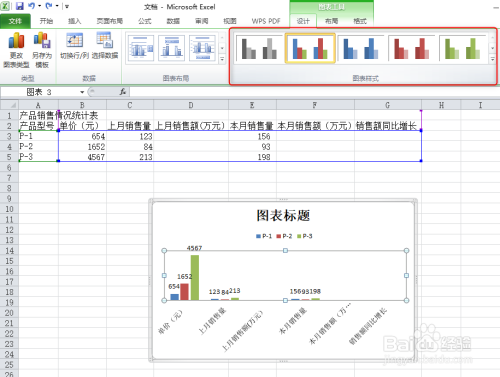Screen dimensions: 500x377
Task: Apply the blue chart style
Action: point(361,48)
